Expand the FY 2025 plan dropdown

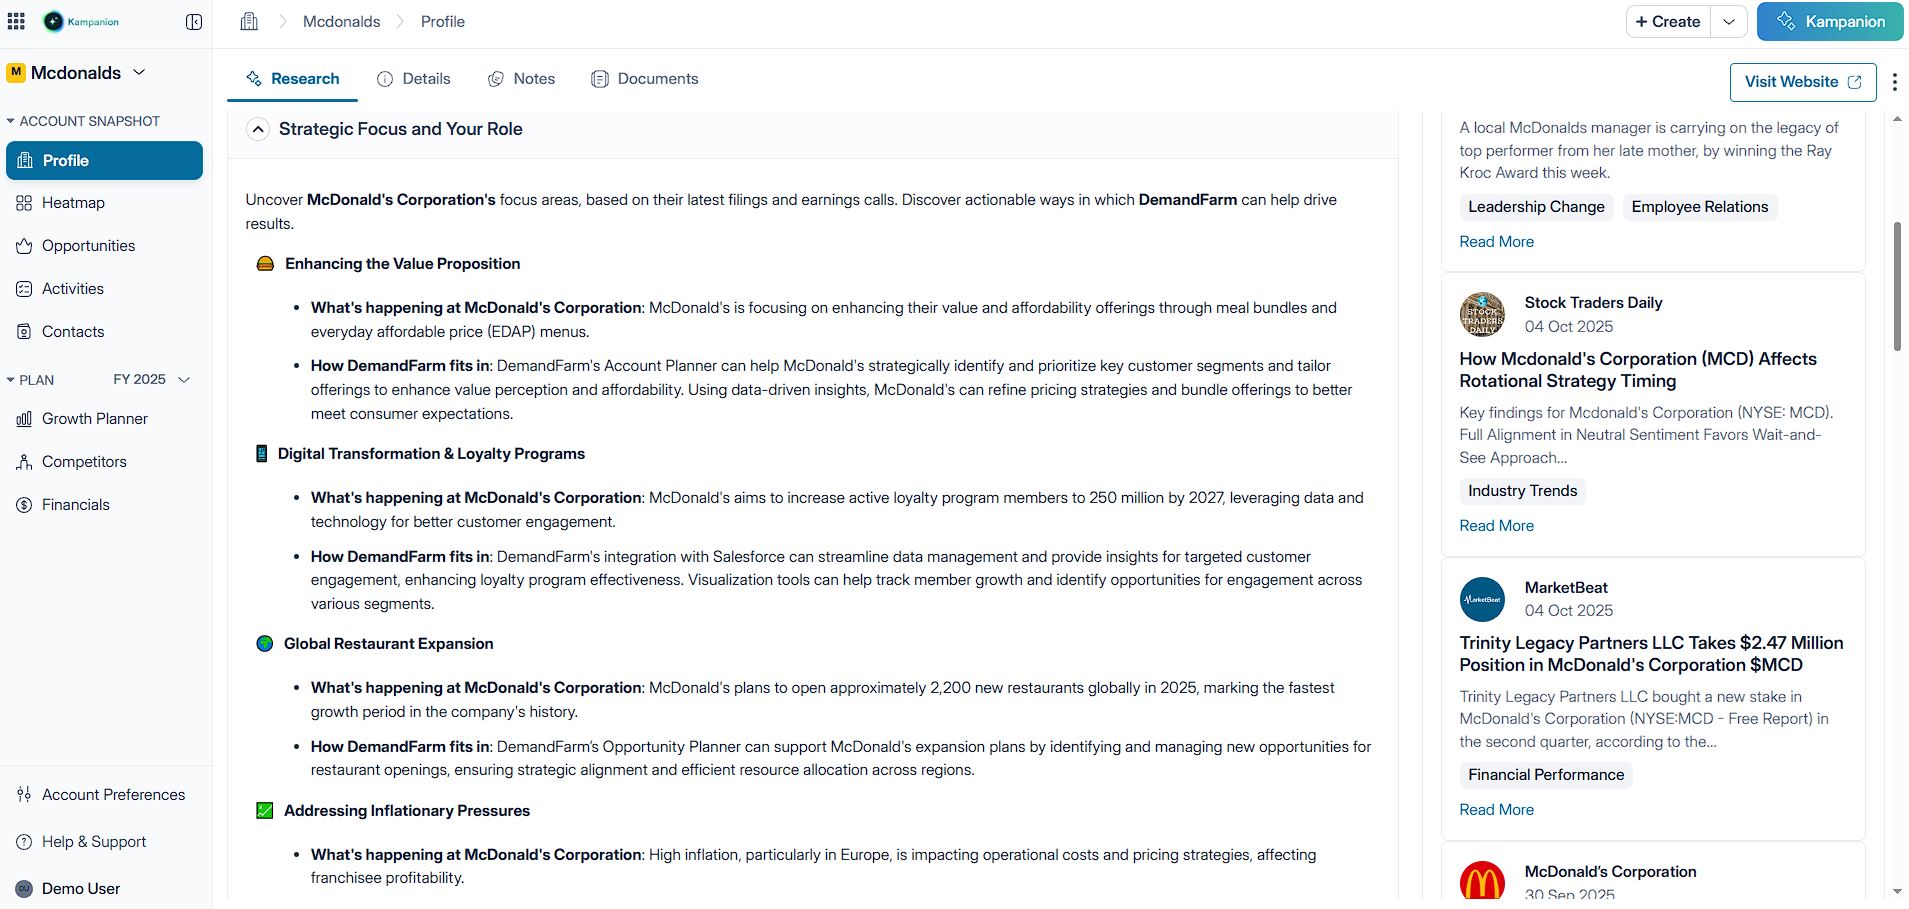click(184, 380)
